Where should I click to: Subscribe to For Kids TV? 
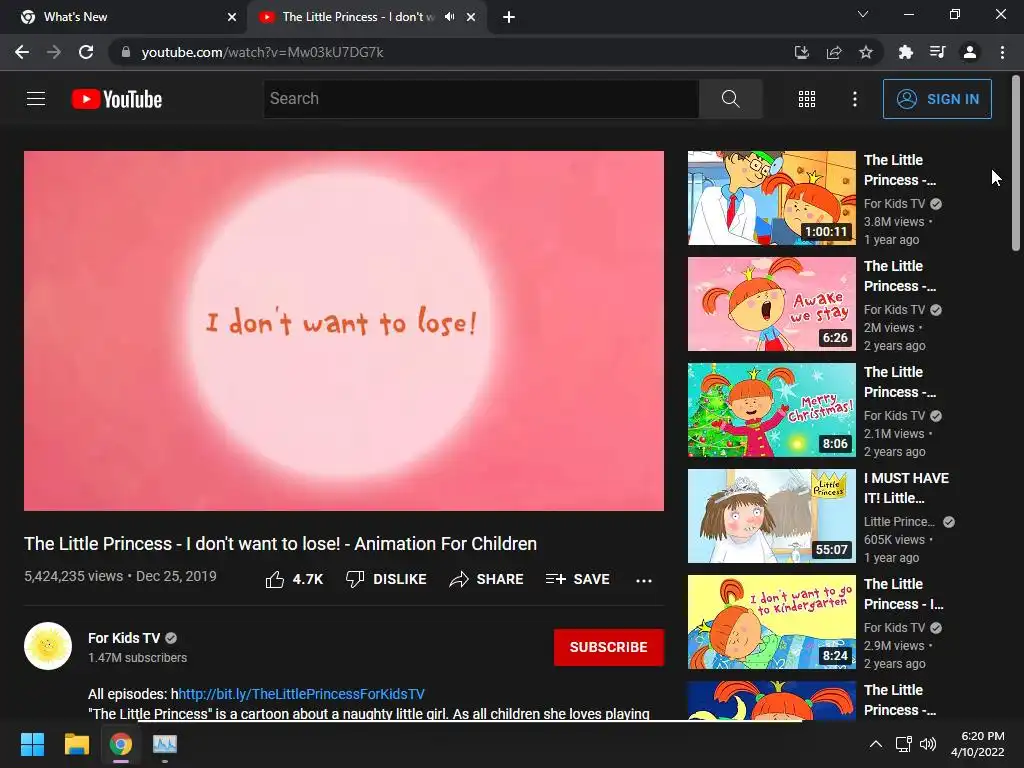tap(609, 647)
